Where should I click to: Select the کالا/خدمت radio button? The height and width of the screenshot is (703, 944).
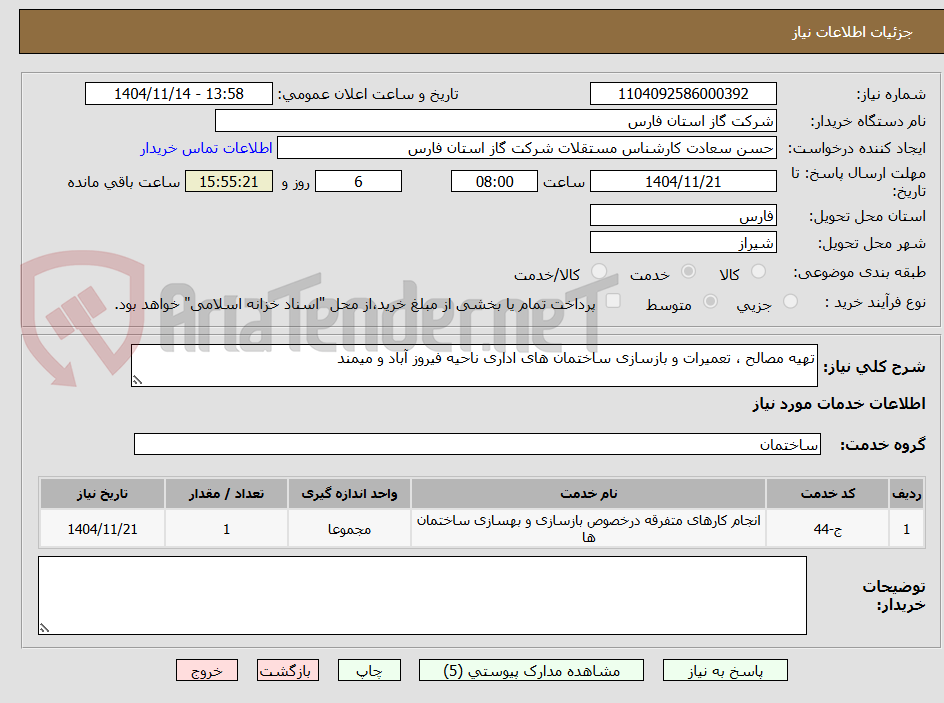(599, 272)
